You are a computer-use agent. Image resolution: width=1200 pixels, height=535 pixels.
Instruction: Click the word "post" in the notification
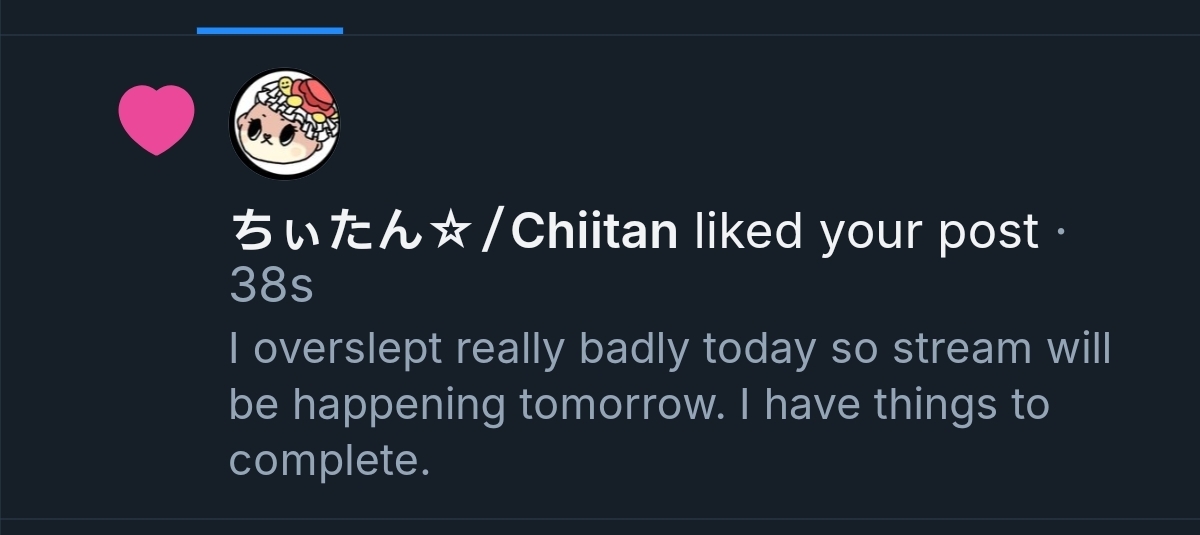[x=988, y=233]
